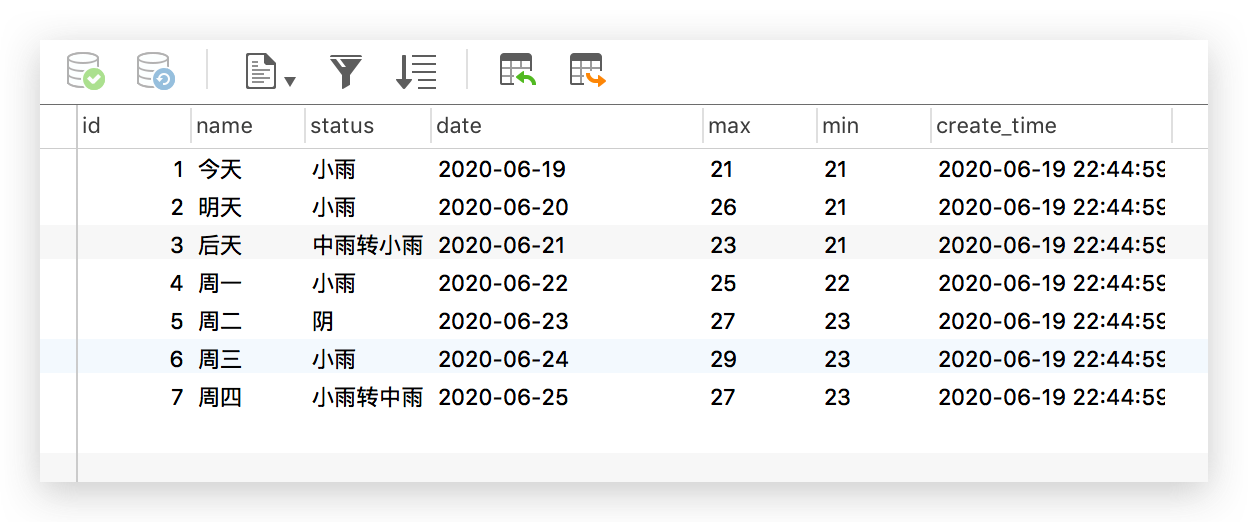The width and height of the screenshot is (1248, 522).
Task: Click the status column header
Action: tap(368, 126)
